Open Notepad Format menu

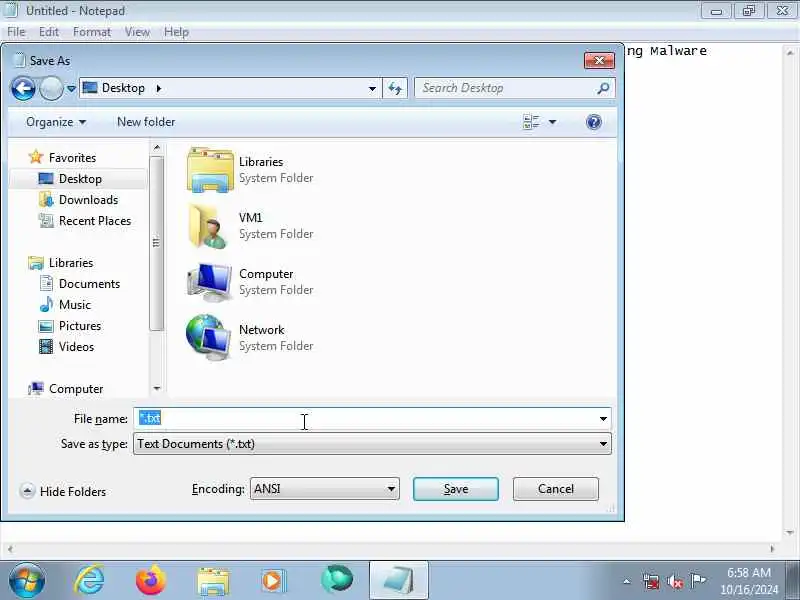pyautogui.click(x=92, y=32)
